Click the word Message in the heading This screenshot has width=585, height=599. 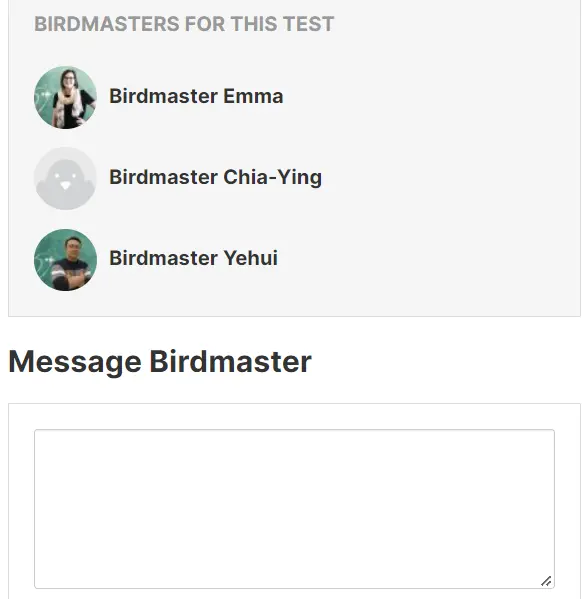coord(75,362)
